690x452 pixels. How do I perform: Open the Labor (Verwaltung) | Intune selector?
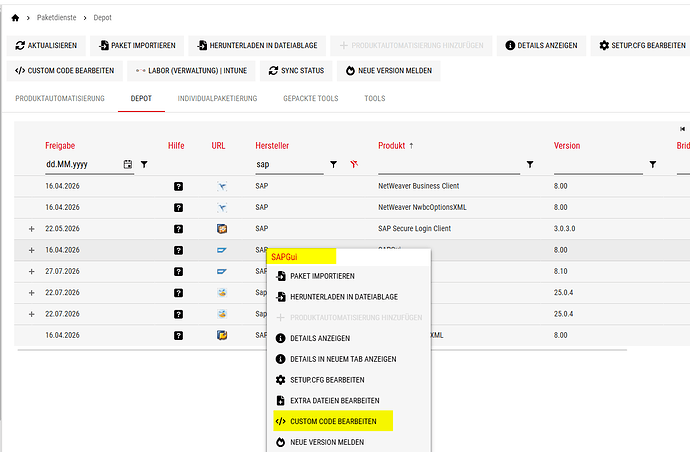click(191, 70)
